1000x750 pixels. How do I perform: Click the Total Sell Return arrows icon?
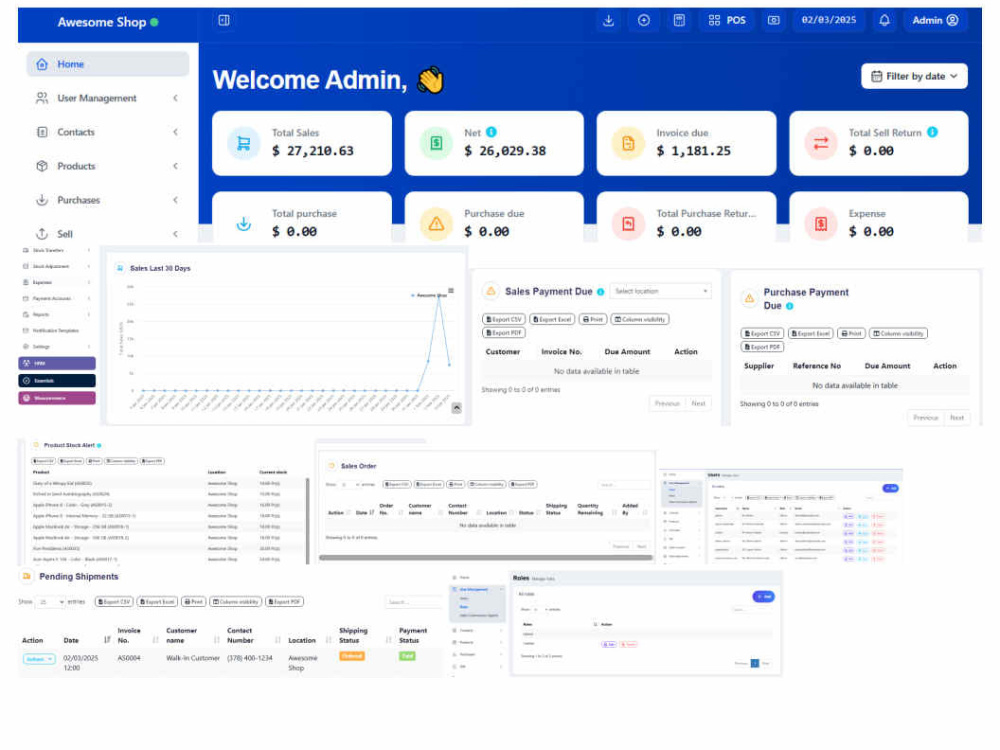click(821, 143)
